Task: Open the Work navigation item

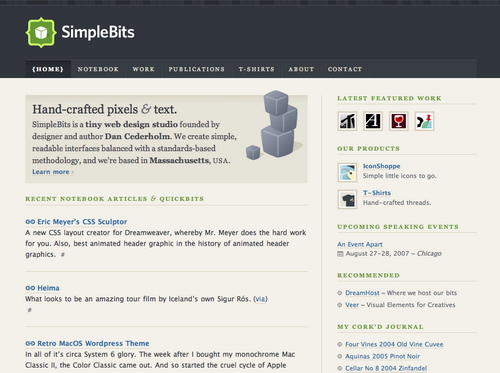Action: (143, 69)
